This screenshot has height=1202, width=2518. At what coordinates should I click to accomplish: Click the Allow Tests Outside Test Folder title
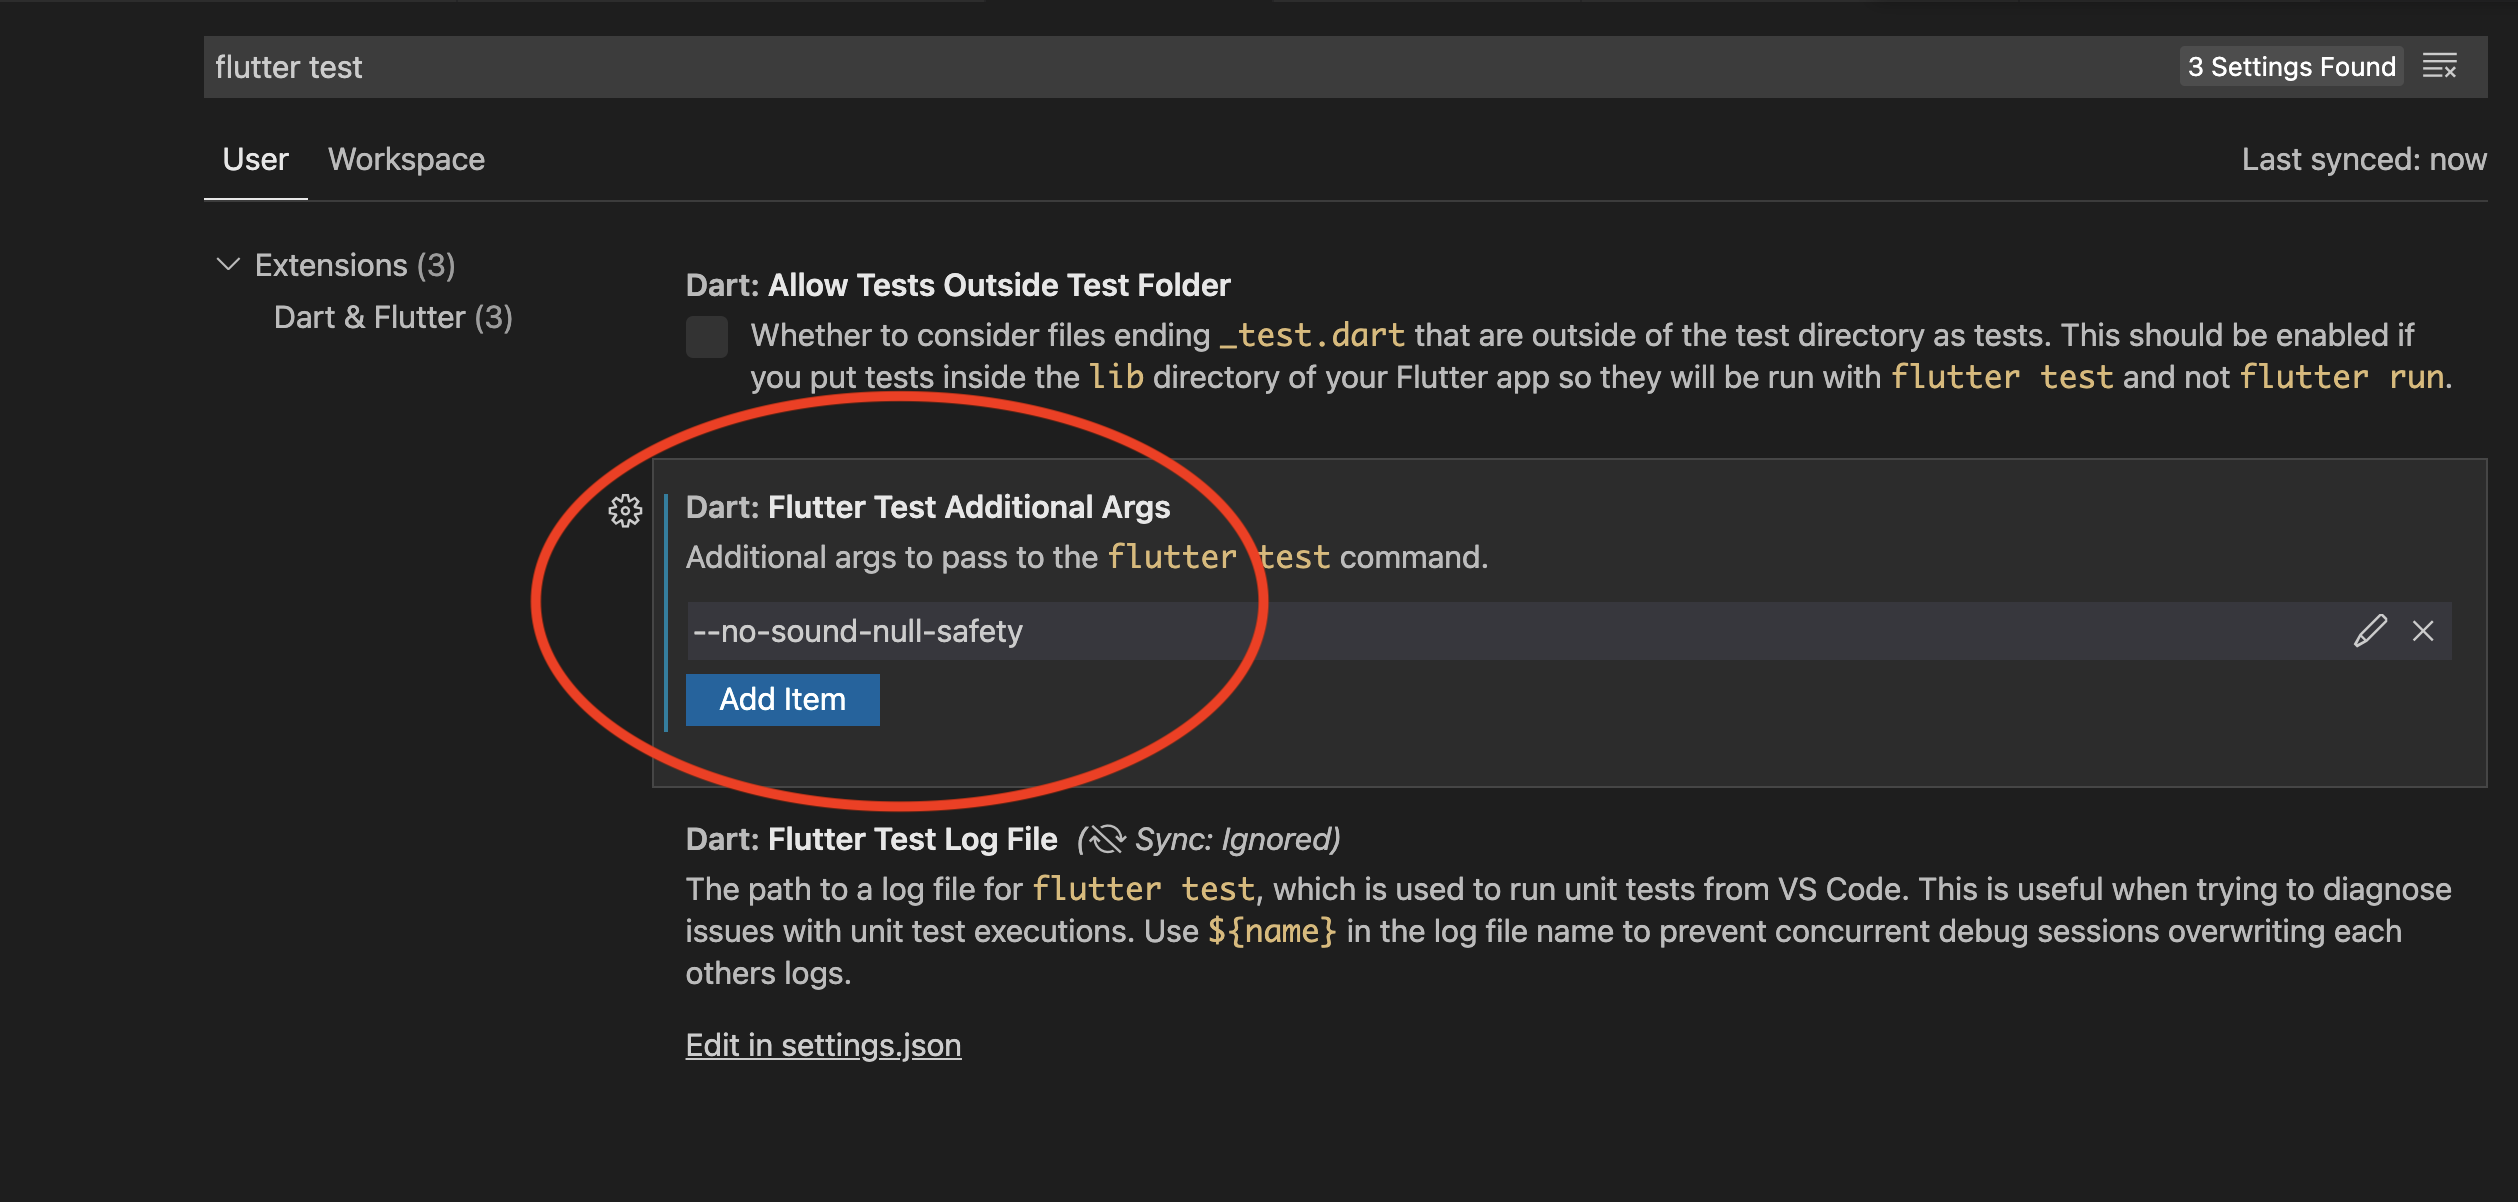pos(958,285)
